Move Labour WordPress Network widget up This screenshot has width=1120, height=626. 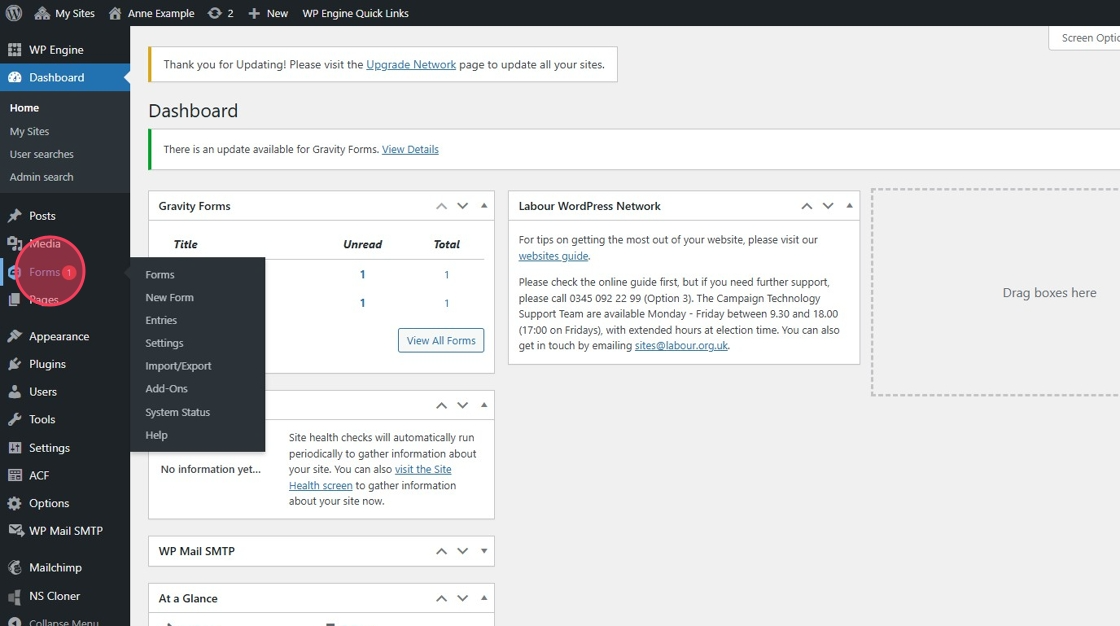(x=806, y=206)
